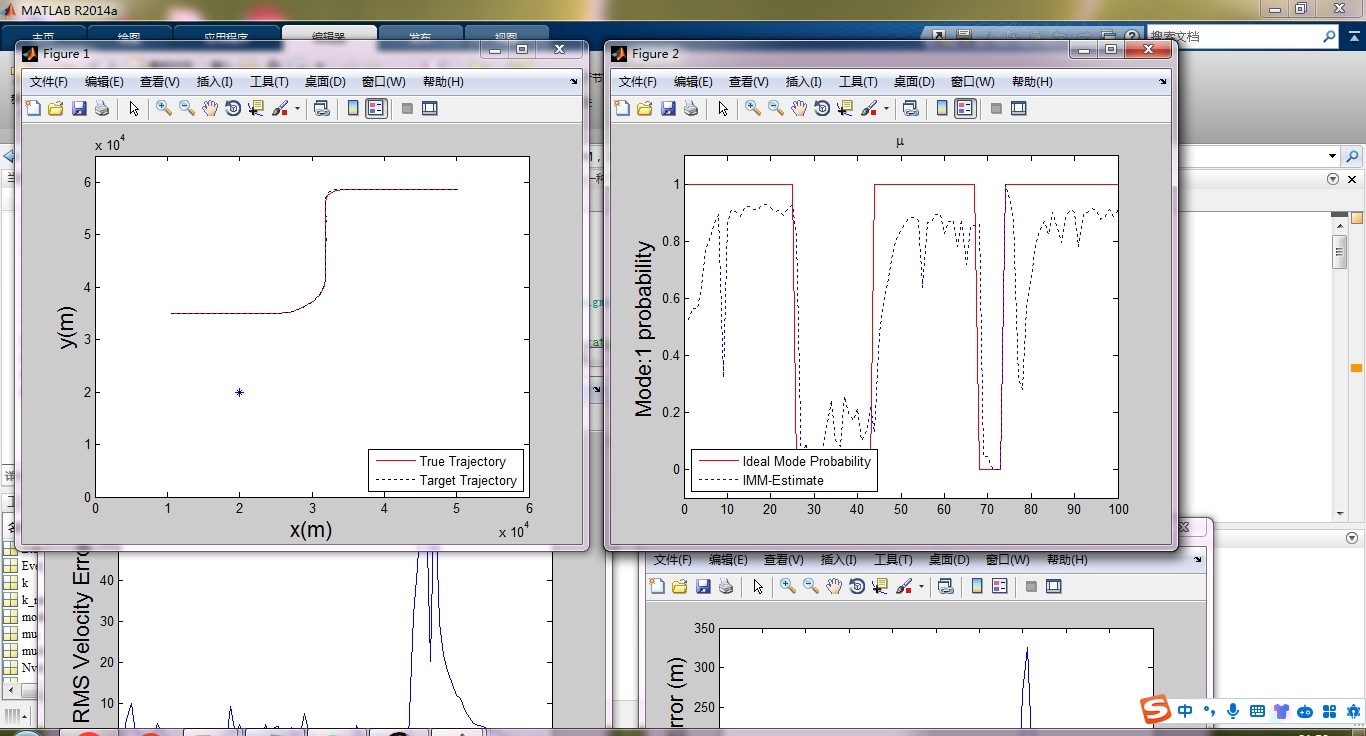Click Data Cursor icon in bottom-right figure window

(880, 586)
